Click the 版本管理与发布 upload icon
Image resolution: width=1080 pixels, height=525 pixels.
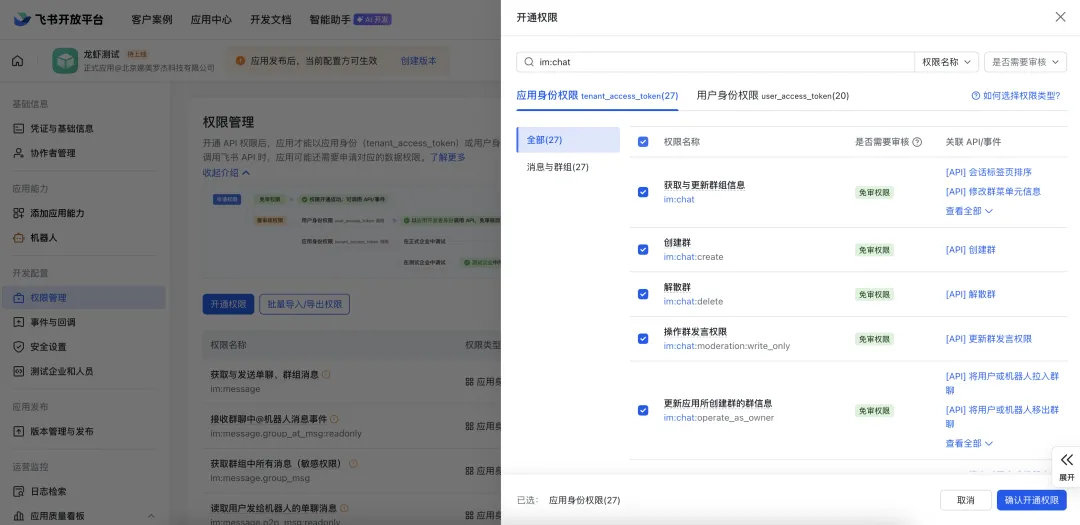click(x=19, y=431)
